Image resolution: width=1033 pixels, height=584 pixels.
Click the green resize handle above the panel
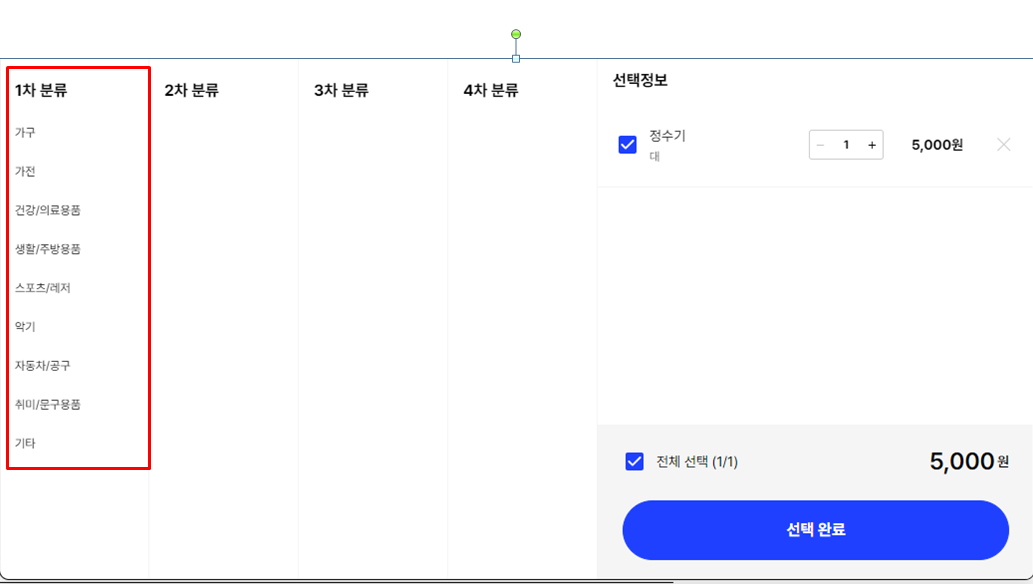click(x=515, y=33)
